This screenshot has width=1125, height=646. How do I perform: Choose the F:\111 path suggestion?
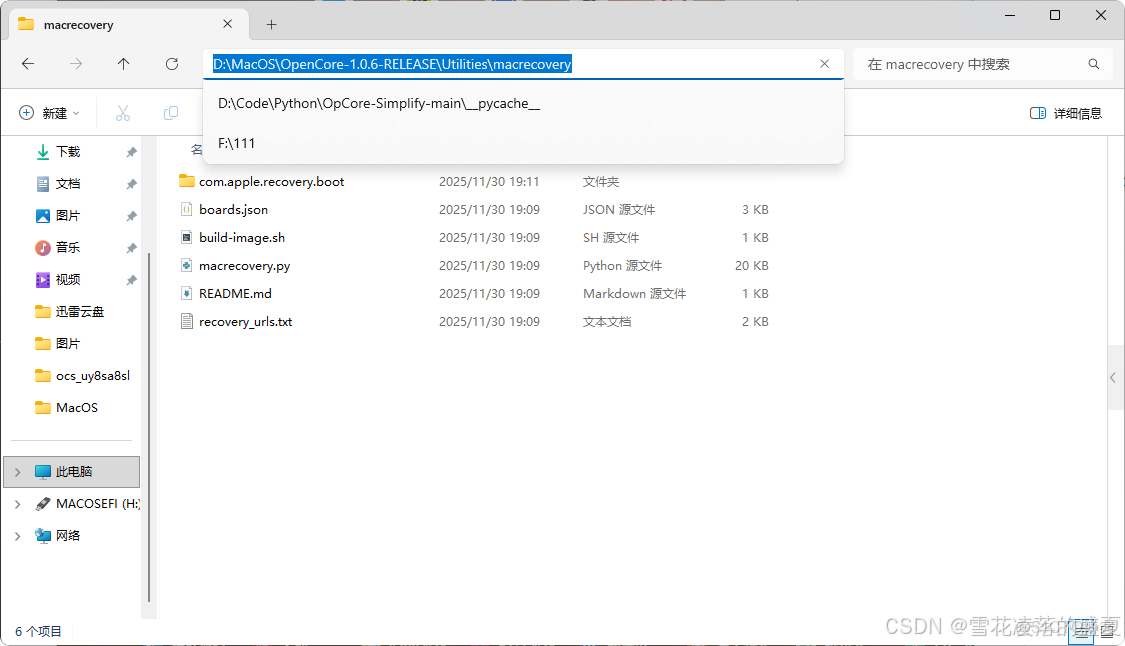[523, 143]
